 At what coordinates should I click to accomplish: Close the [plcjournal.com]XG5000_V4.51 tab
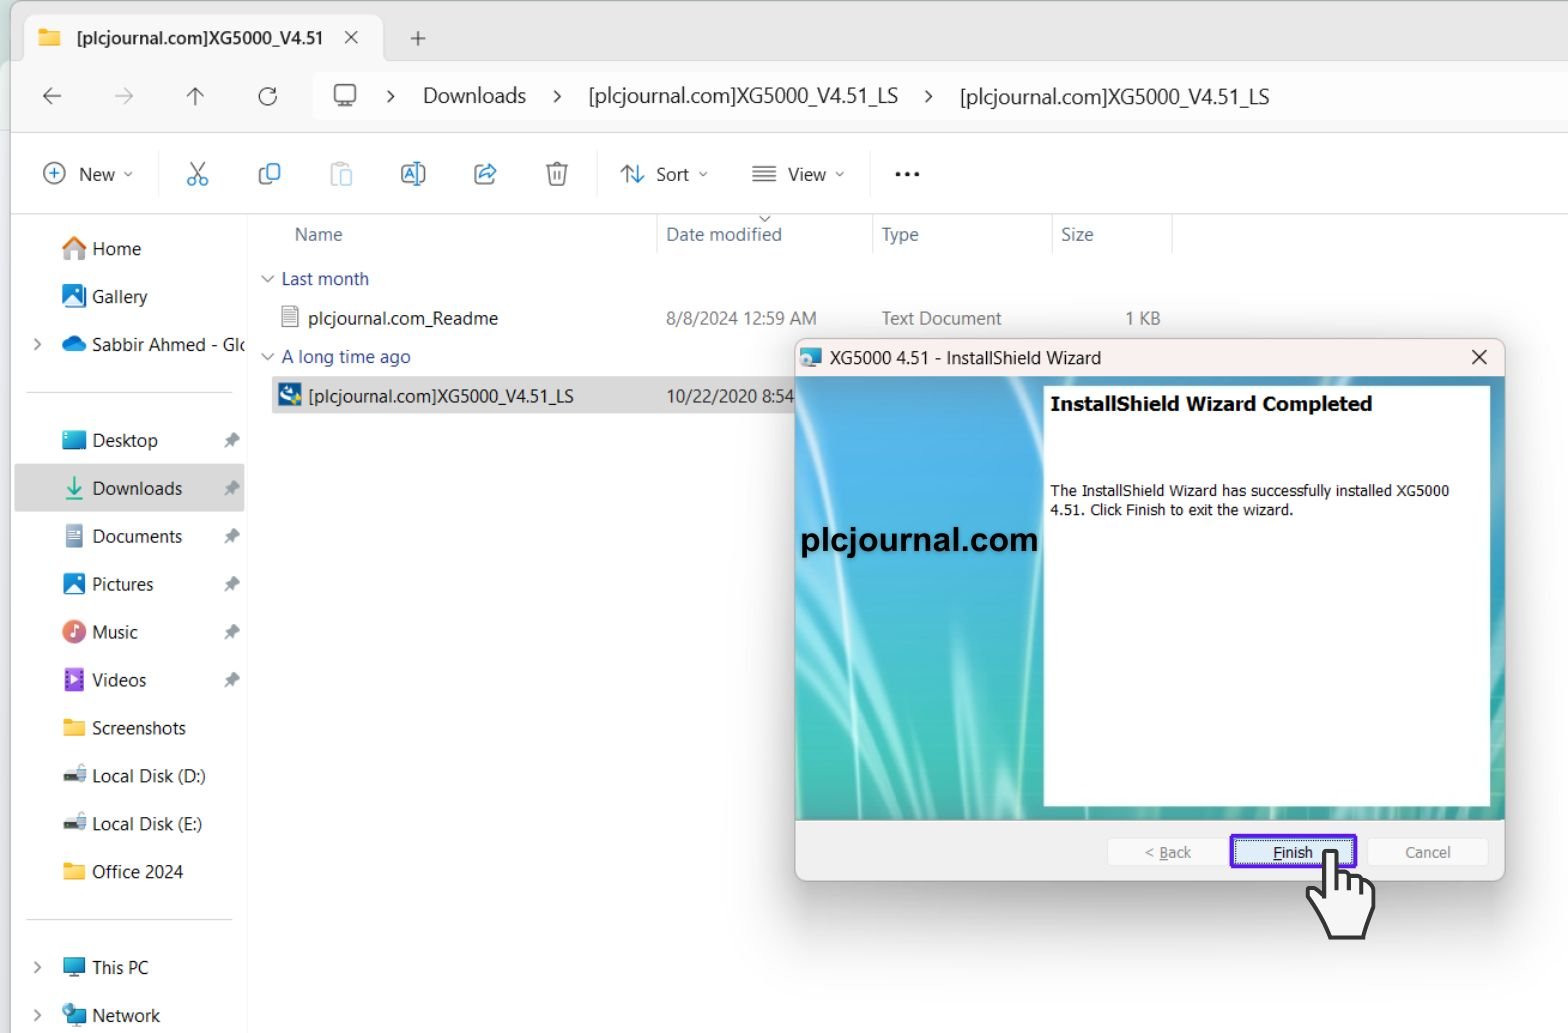pos(351,38)
